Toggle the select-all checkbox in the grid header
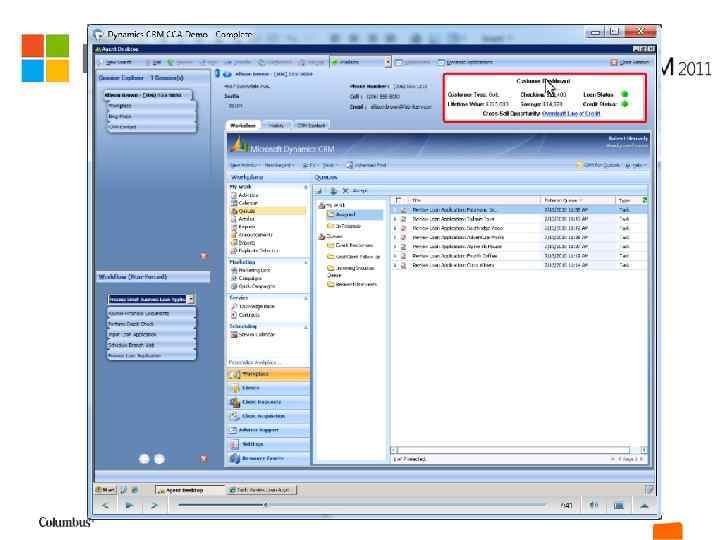 click(x=399, y=200)
